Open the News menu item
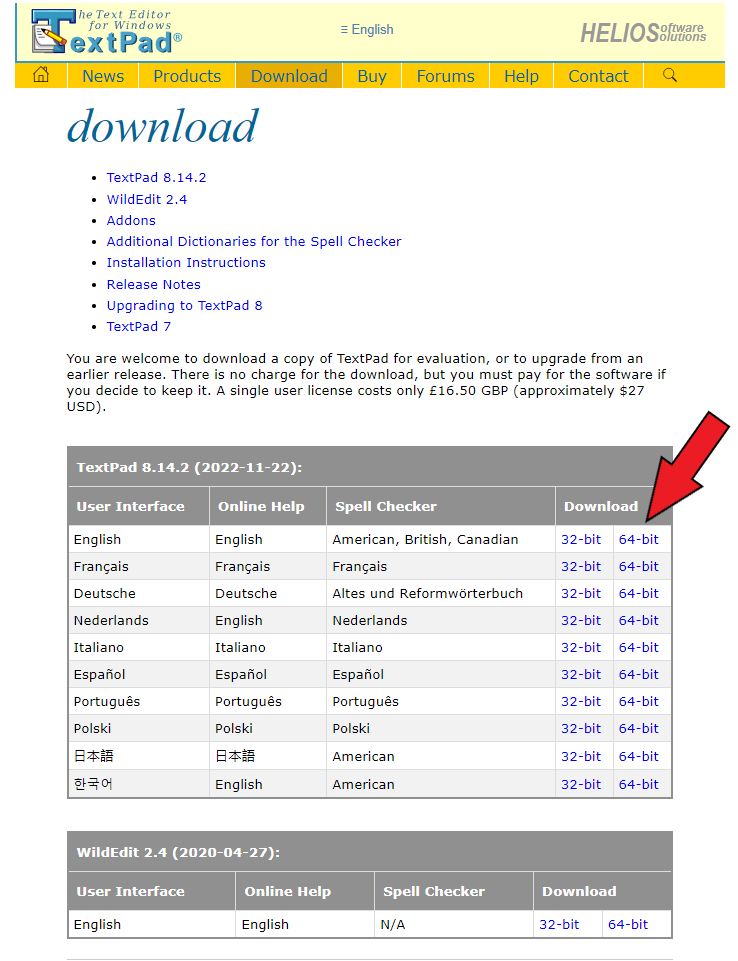Viewport: 738px width, 961px height. point(103,76)
